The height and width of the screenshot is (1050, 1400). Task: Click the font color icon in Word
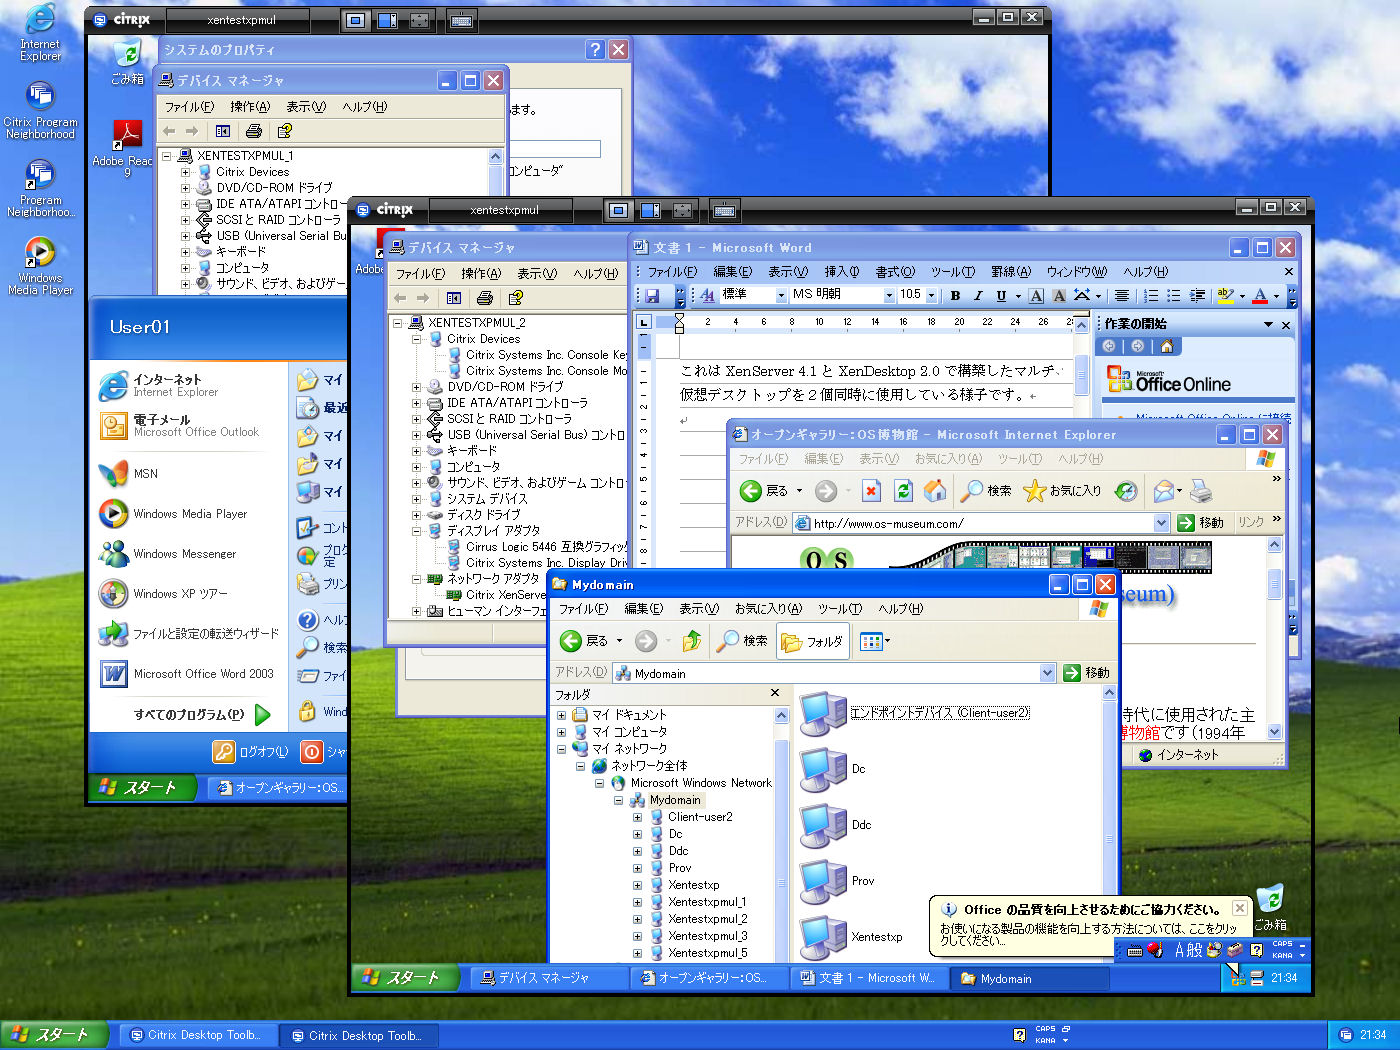[x=1260, y=295]
